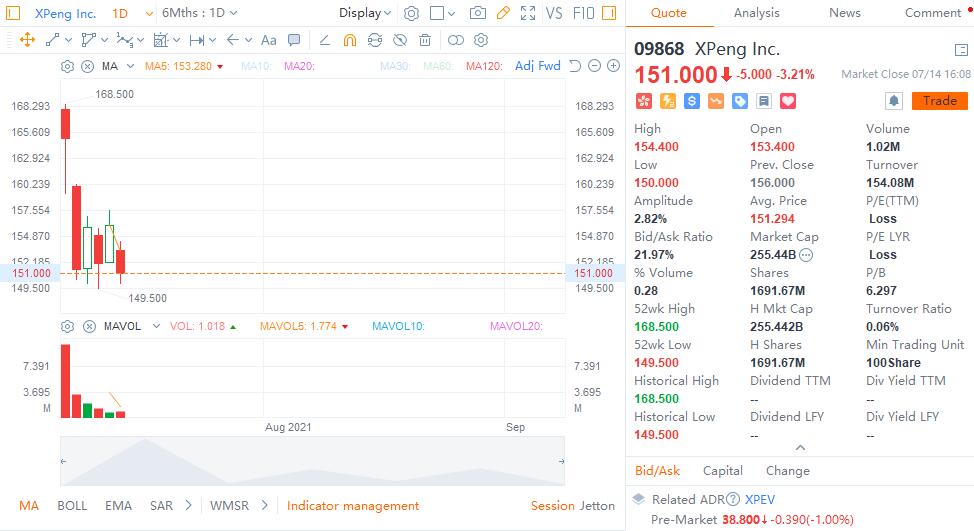Remove the MAVOL indicator with X
Screen dimensions: 974x531
pyautogui.click(x=89, y=327)
